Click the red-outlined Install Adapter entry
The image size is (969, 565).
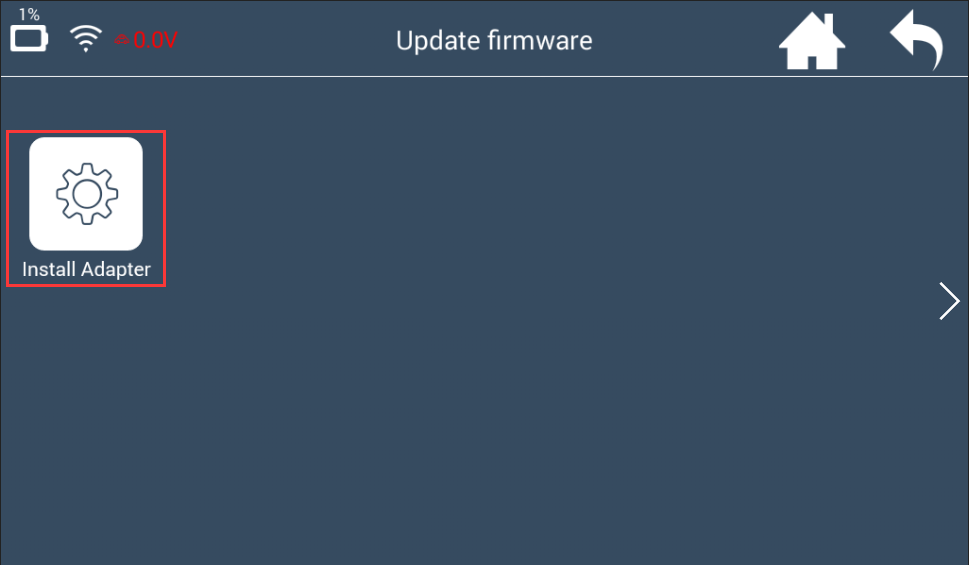[x=86, y=208]
